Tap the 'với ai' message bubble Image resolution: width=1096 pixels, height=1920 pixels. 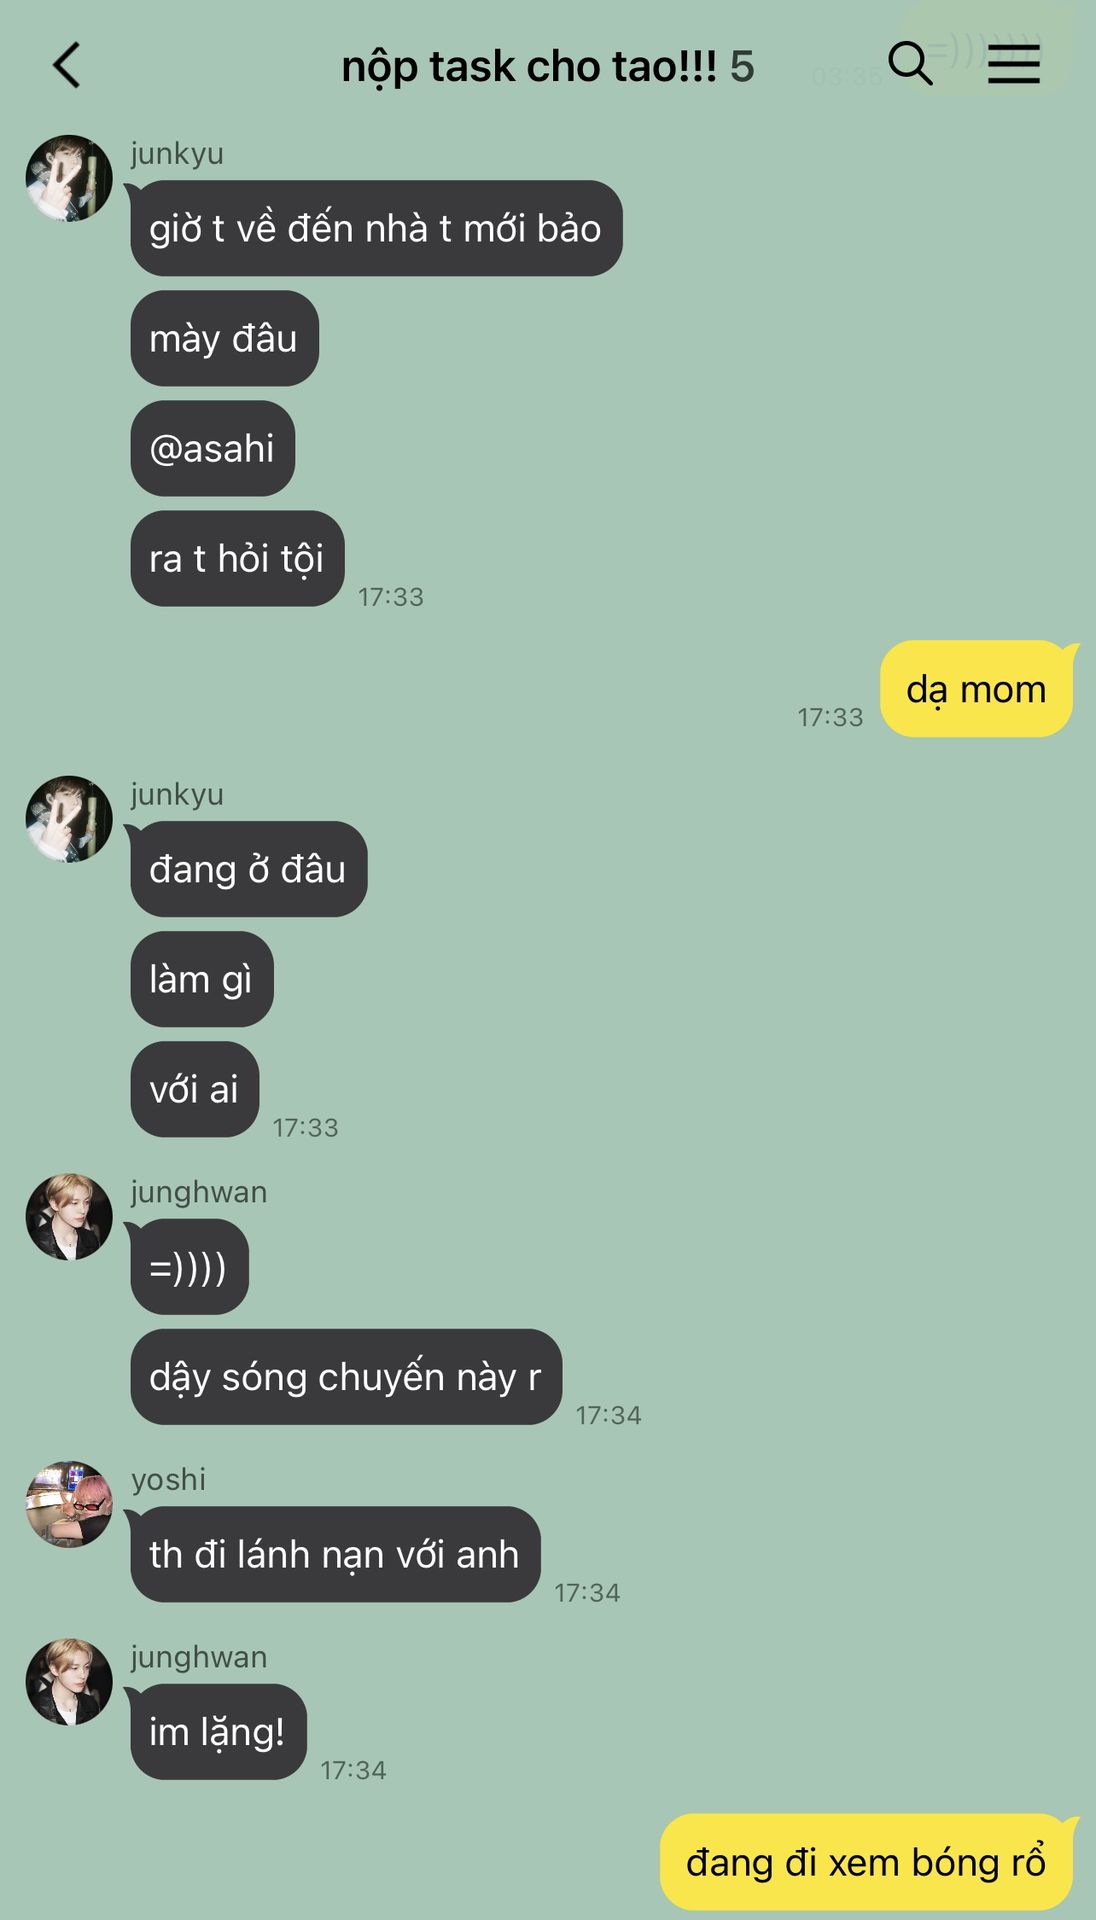point(194,1089)
